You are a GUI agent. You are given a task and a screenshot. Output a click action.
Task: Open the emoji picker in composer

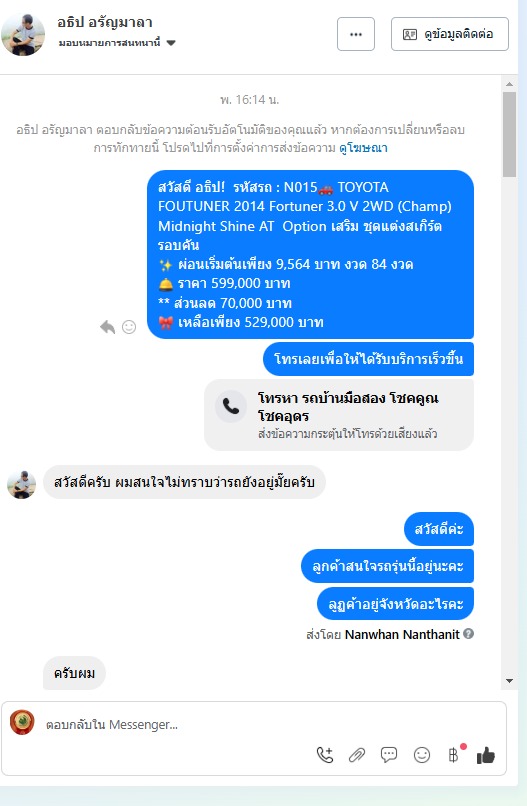(x=422, y=755)
